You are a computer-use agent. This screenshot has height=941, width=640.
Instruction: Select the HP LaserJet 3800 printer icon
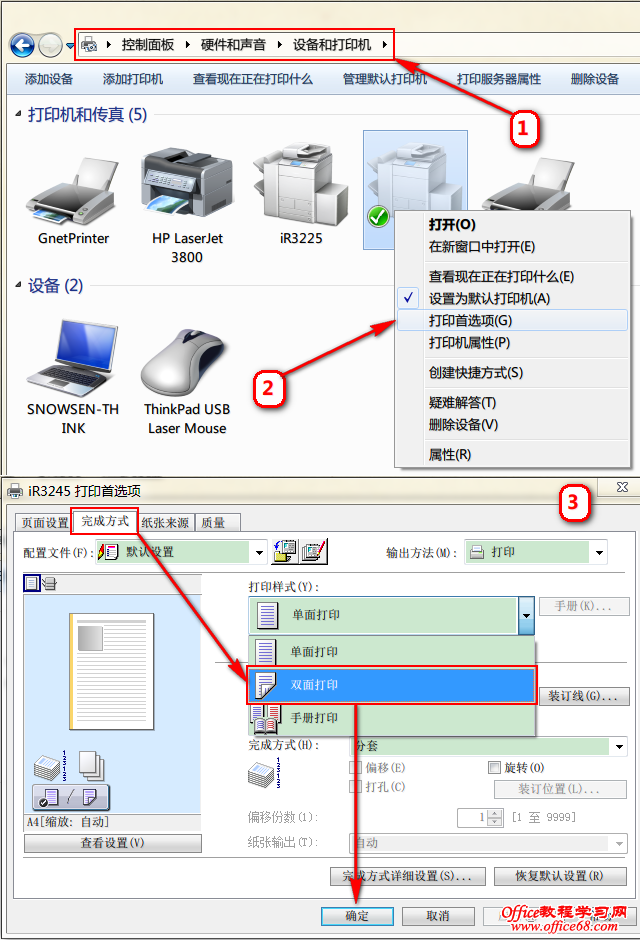(186, 184)
